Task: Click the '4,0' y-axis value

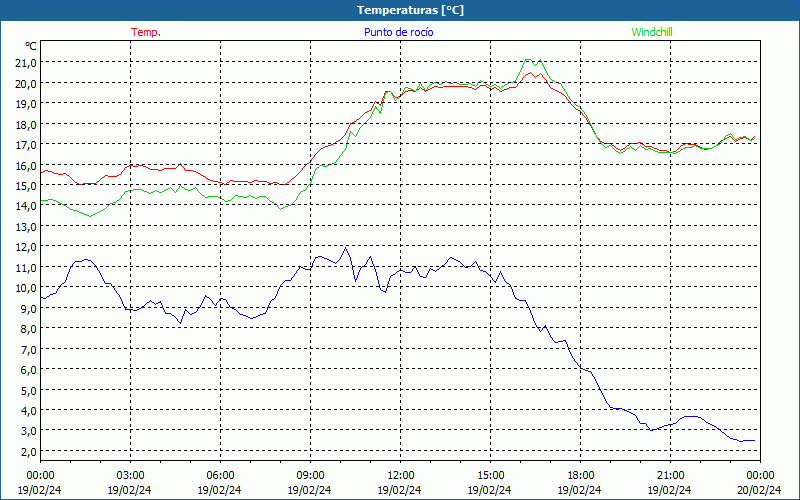Action: pos(28,411)
